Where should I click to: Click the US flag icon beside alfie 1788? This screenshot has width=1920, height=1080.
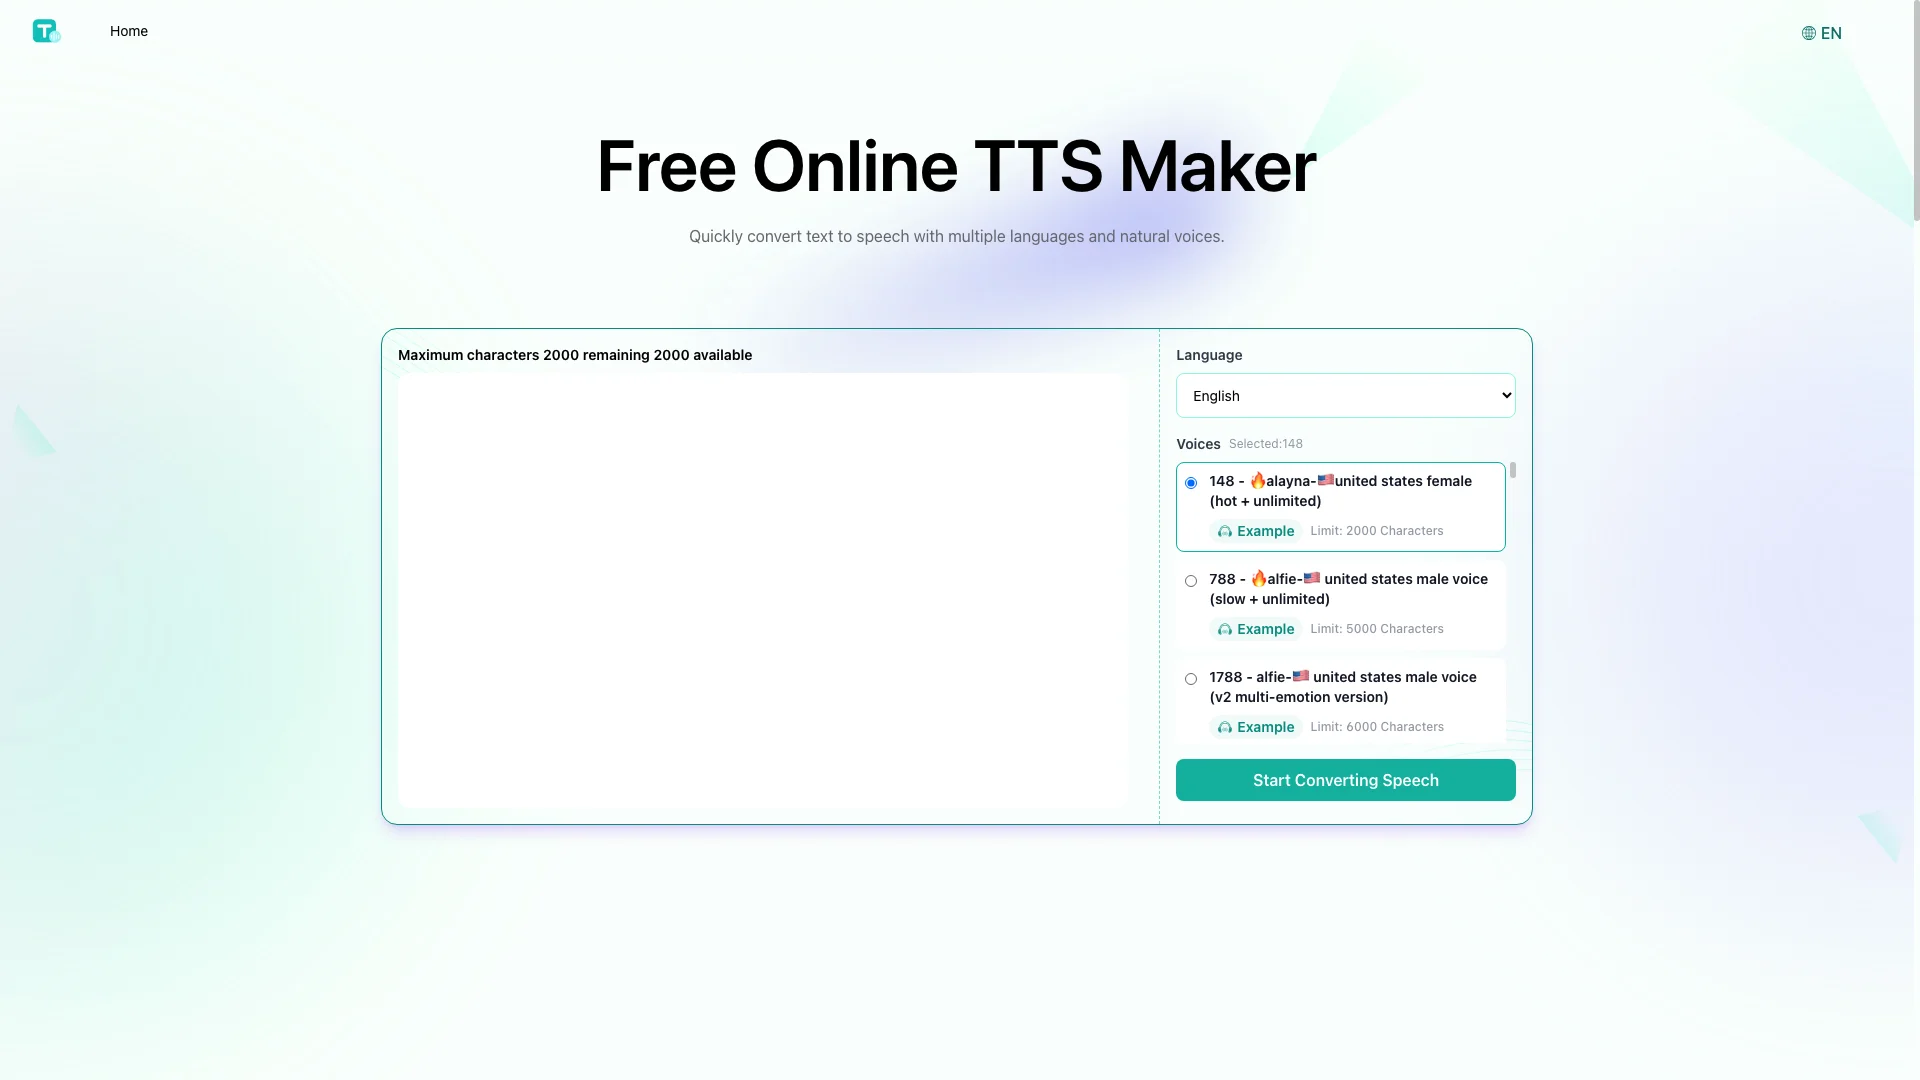[x=1300, y=676]
